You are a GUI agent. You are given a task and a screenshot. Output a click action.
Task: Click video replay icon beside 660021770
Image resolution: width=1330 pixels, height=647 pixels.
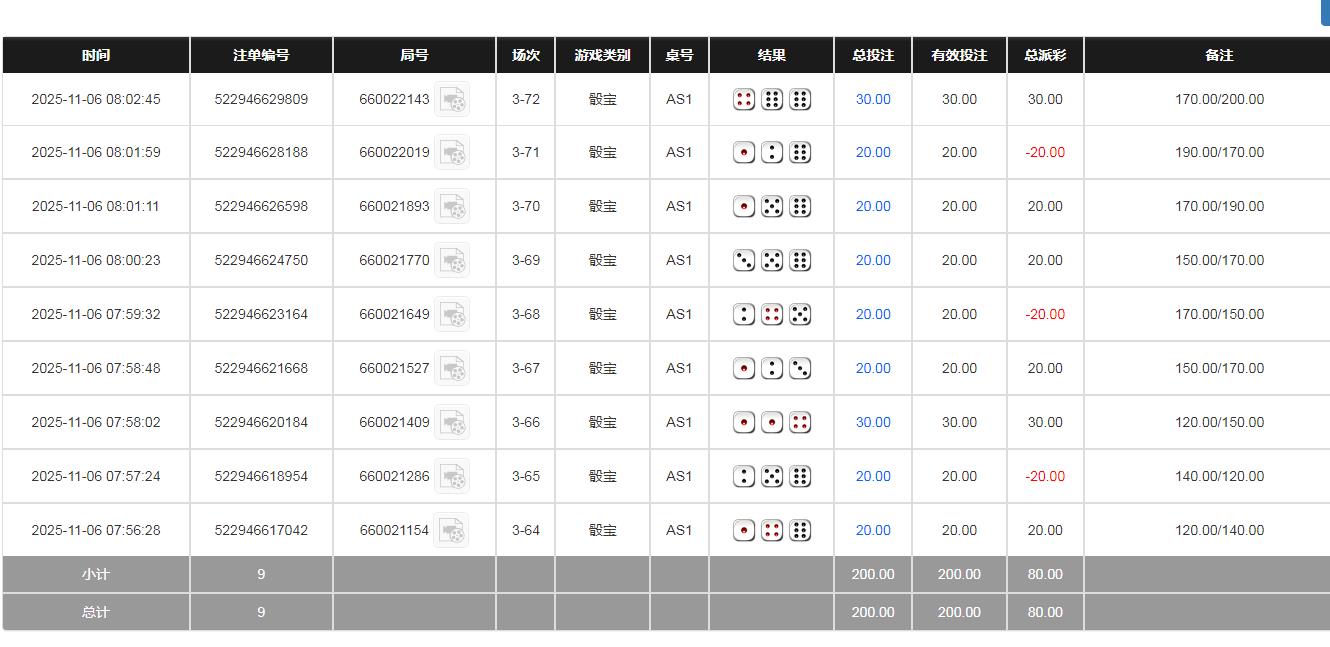tap(452, 261)
